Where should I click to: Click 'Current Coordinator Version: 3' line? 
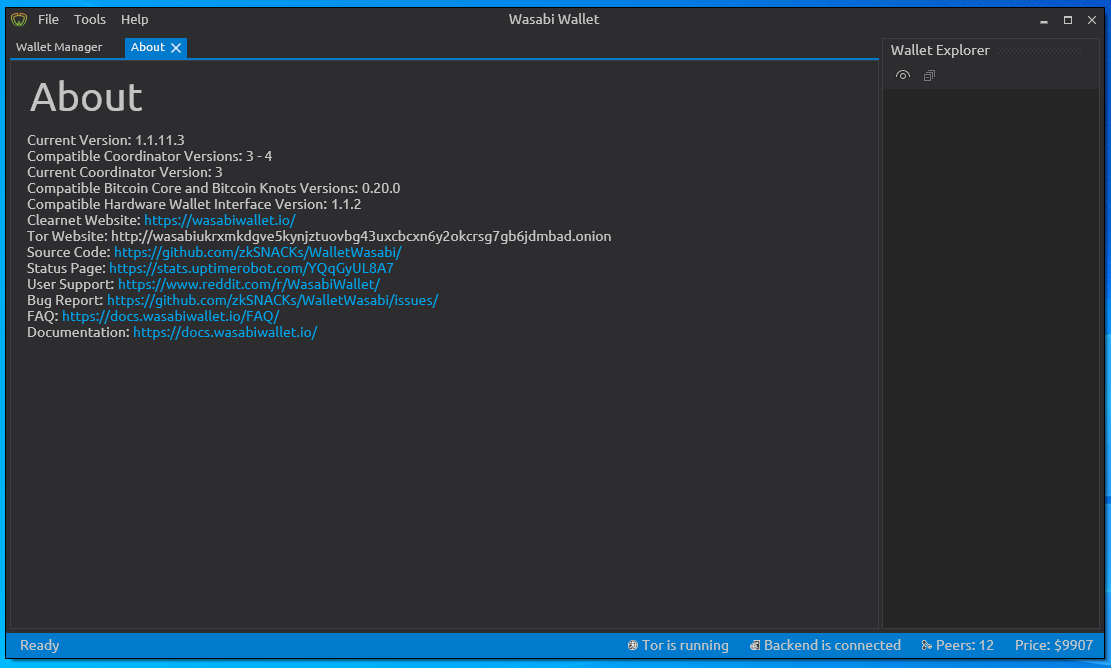125,172
